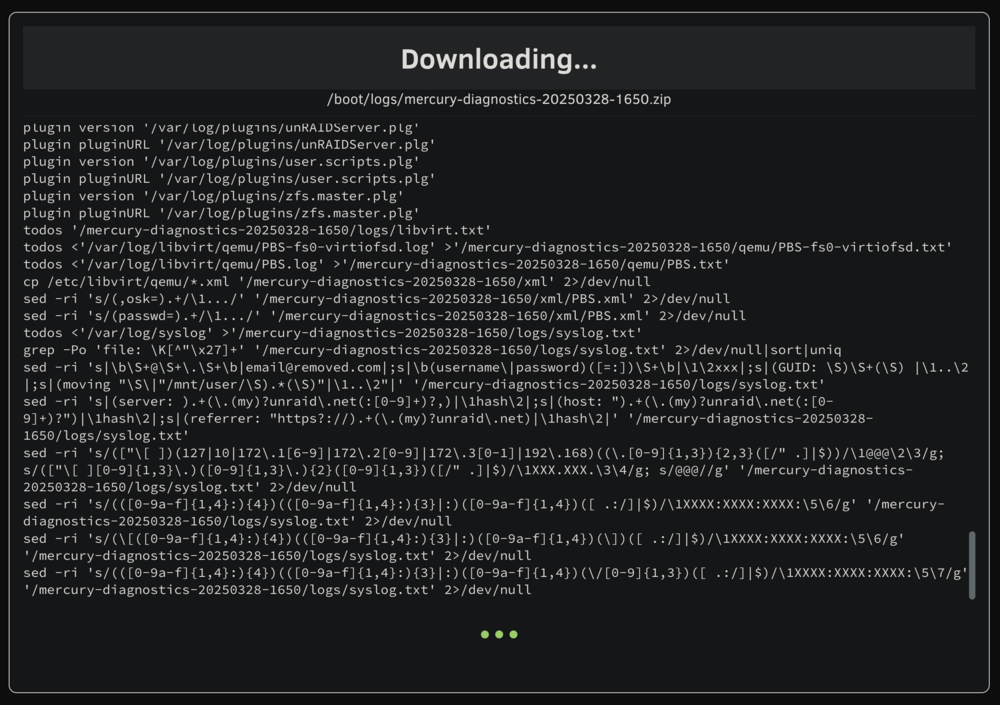The width and height of the screenshot is (1000, 705).
Task: Click the todos qemu/PBS.log line
Action: click(x=376, y=265)
